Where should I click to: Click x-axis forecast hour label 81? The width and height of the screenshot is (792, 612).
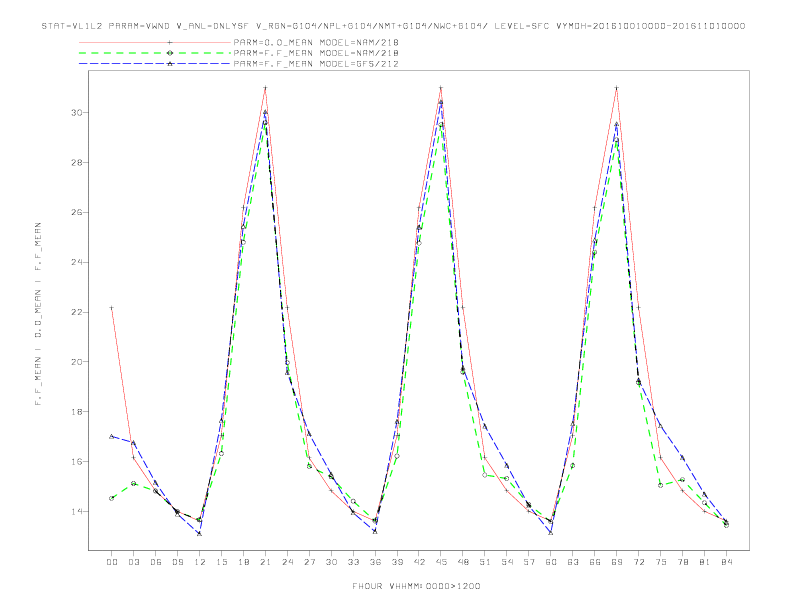coord(704,562)
